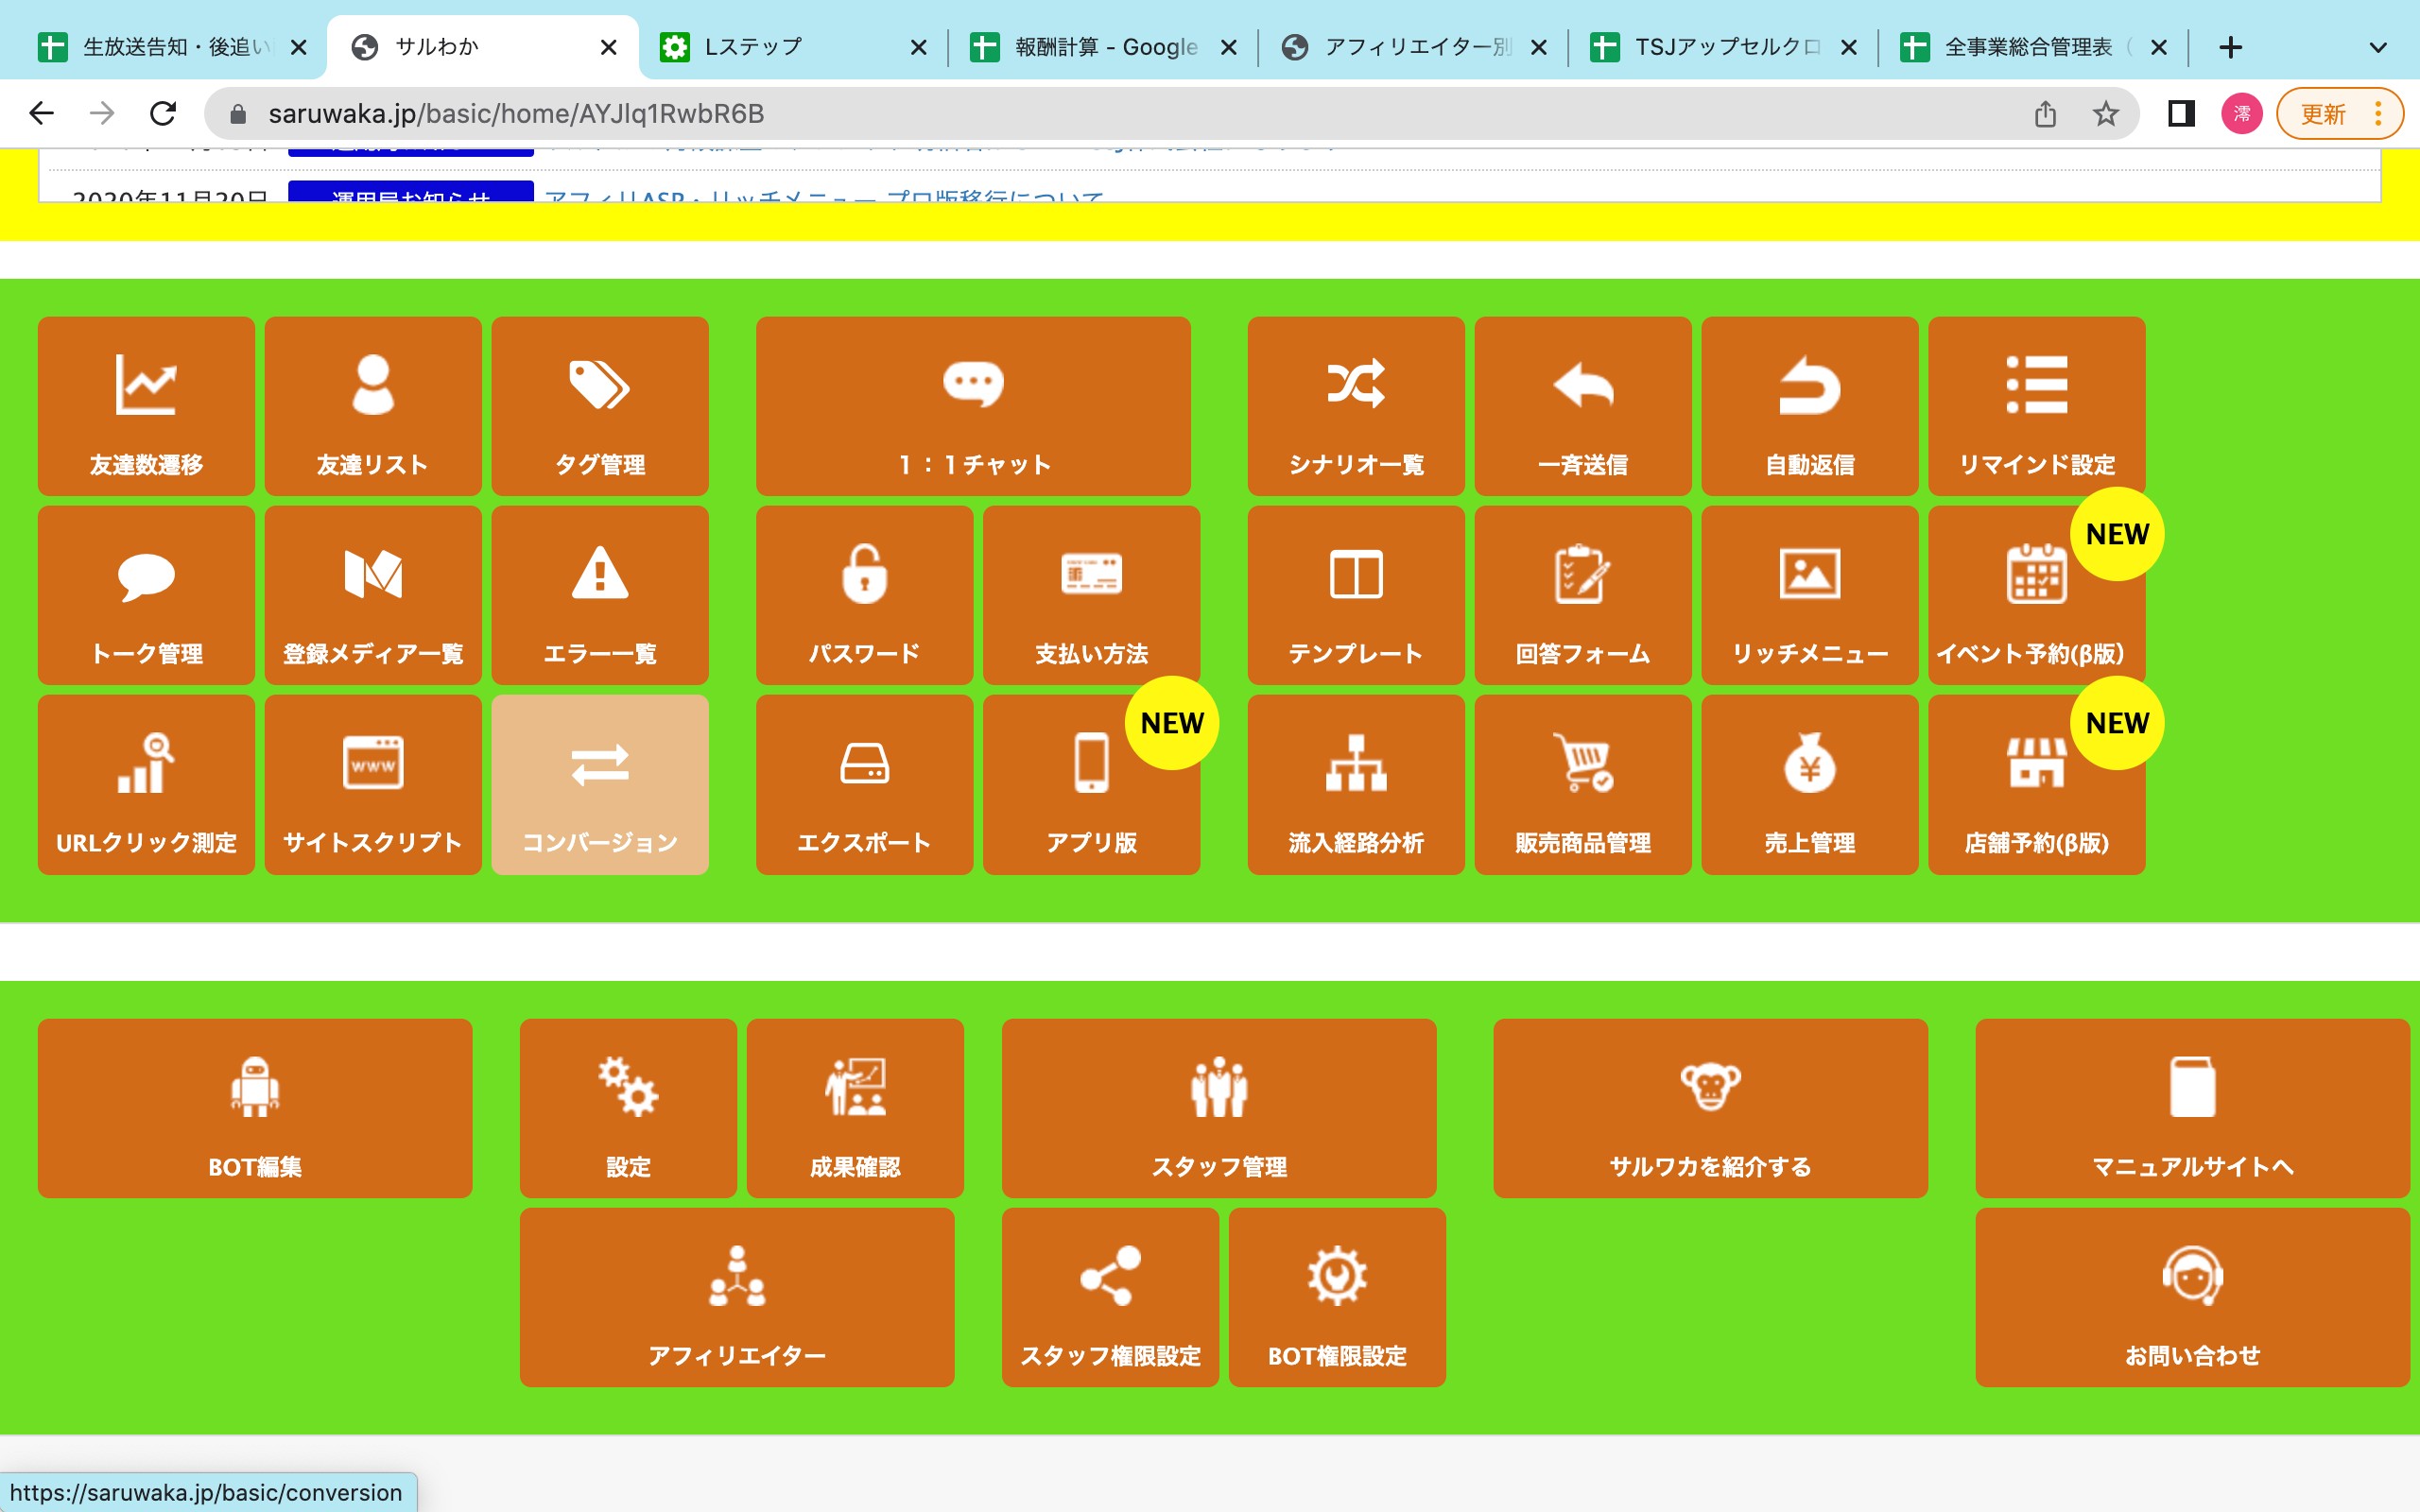This screenshot has width=2420, height=1512.
Task: Open the 成果確認 results check tile
Action: pos(855,1108)
